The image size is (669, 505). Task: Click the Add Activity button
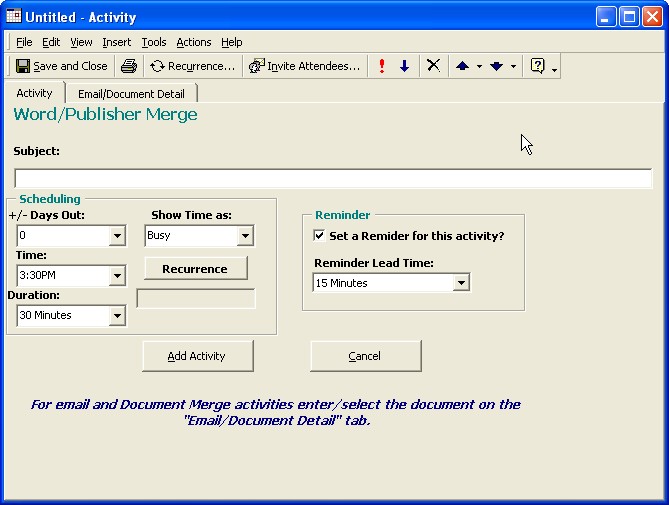(198, 356)
